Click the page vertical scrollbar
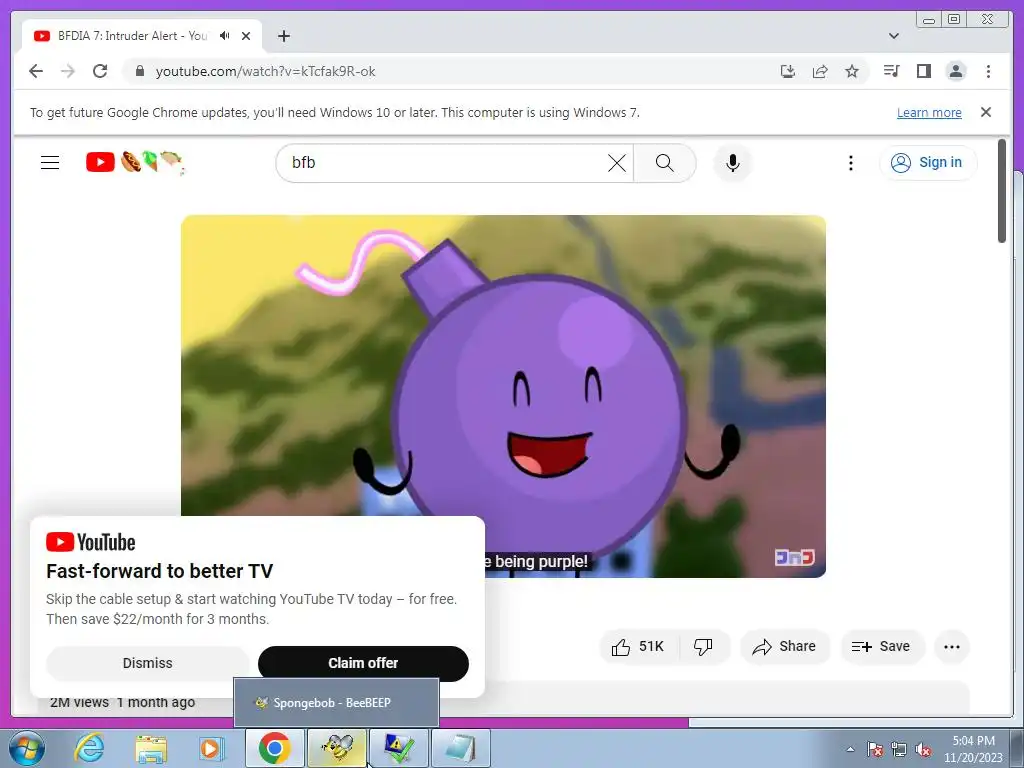1024x768 pixels. pos(1002,191)
